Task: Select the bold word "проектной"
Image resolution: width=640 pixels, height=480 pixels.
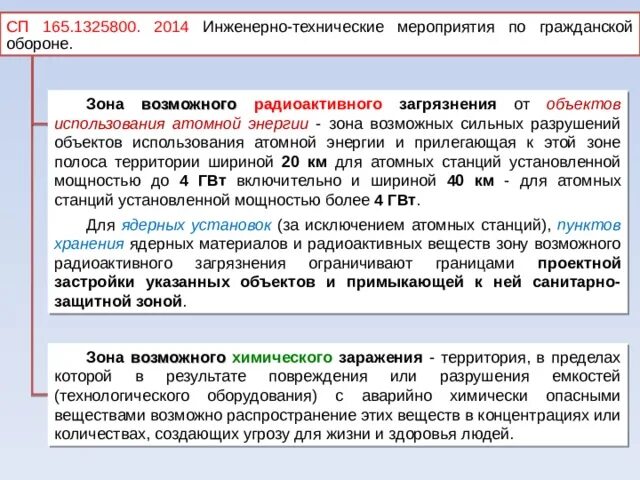Action: tap(579, 264)
